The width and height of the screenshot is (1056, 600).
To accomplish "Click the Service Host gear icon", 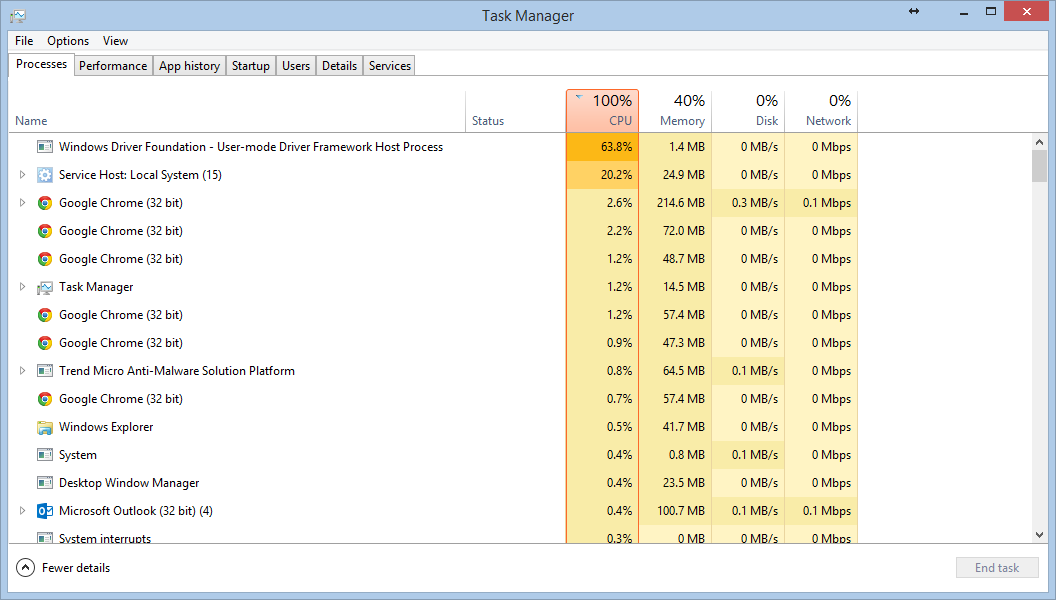I will (45, 175).
